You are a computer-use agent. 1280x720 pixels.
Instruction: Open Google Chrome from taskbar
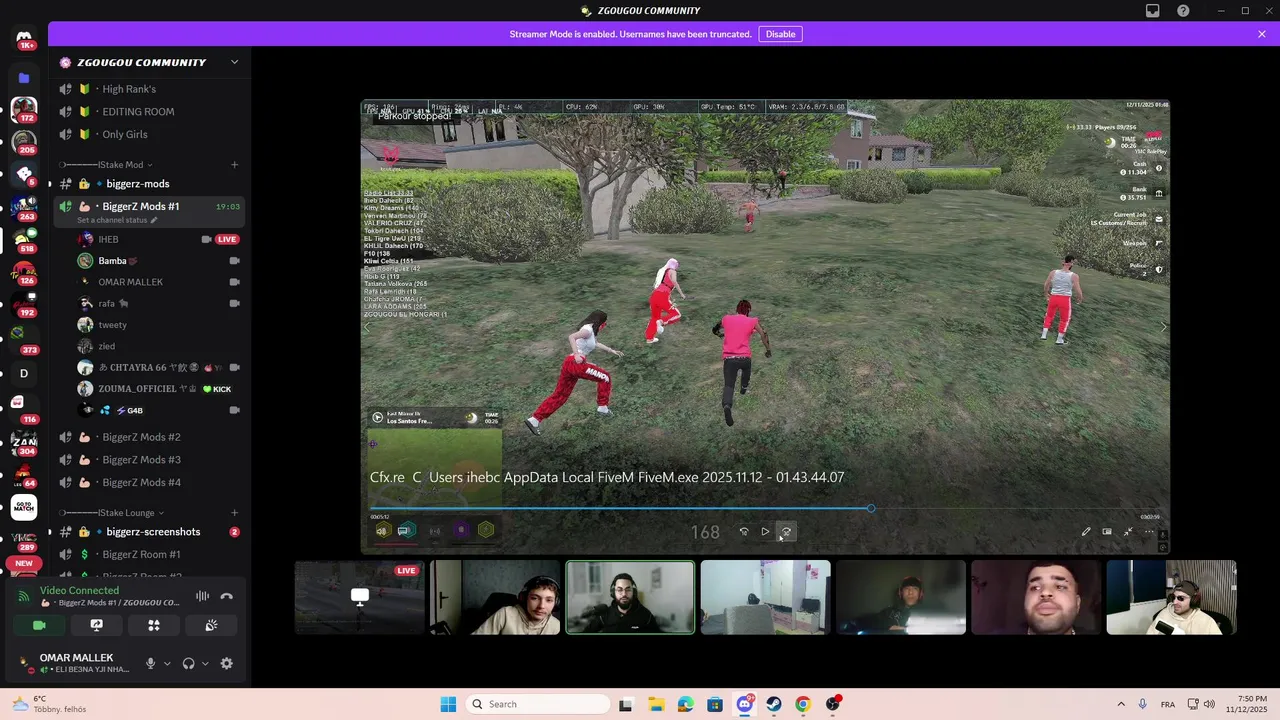click(x=803, y=704)
